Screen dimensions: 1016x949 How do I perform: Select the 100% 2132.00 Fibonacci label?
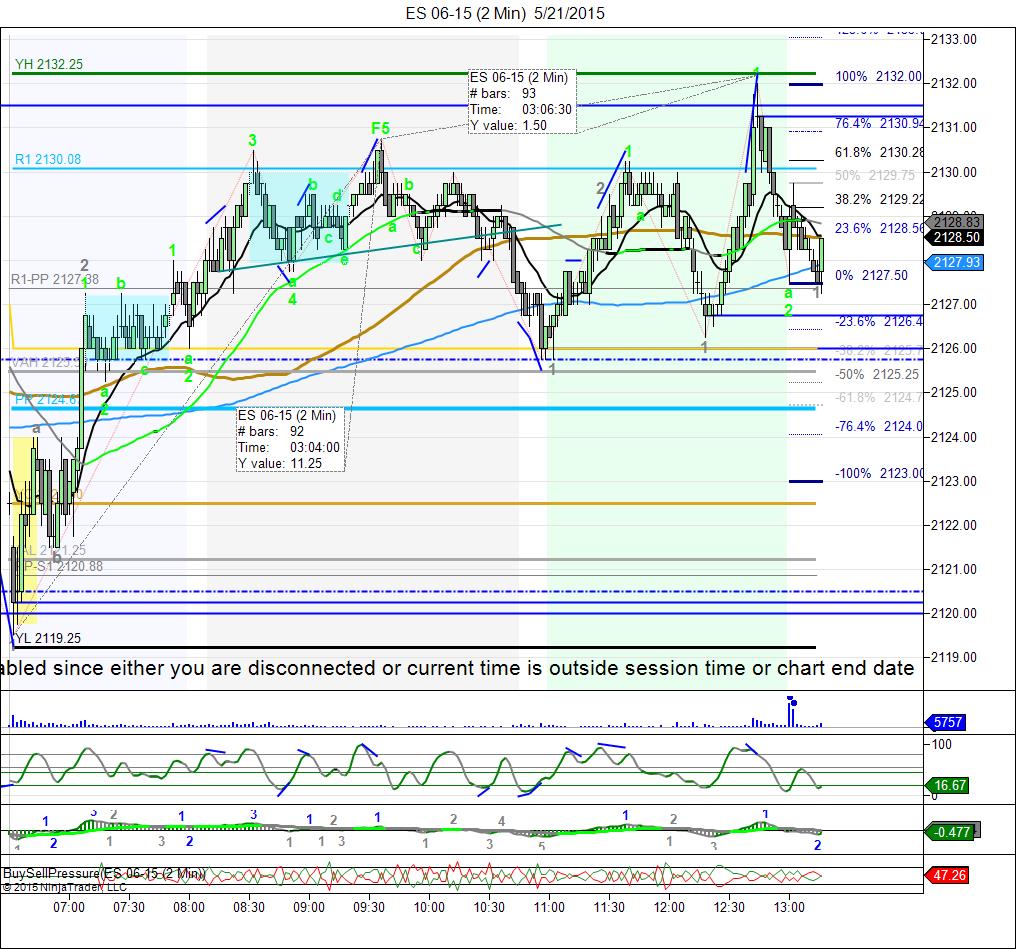coord(878,76)
